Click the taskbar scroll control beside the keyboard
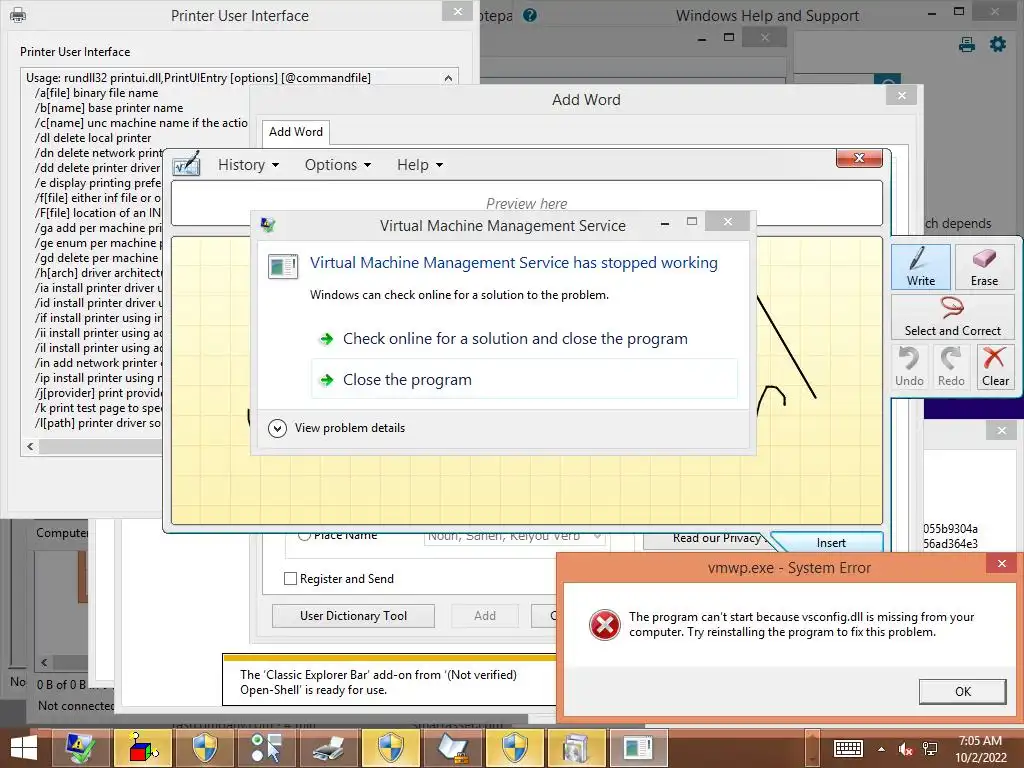 812,748
